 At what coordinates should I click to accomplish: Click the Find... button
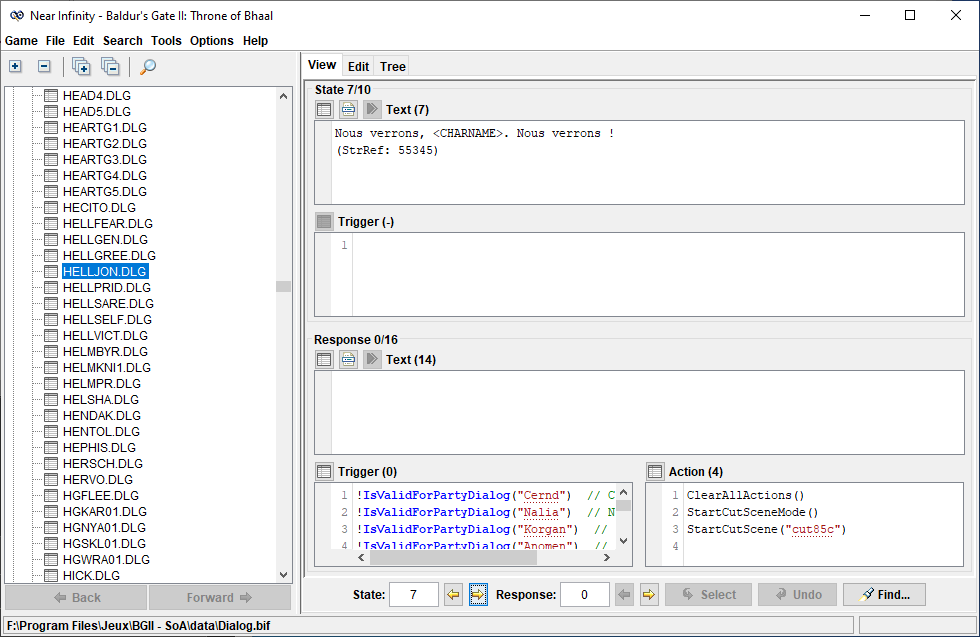point(884,594)
